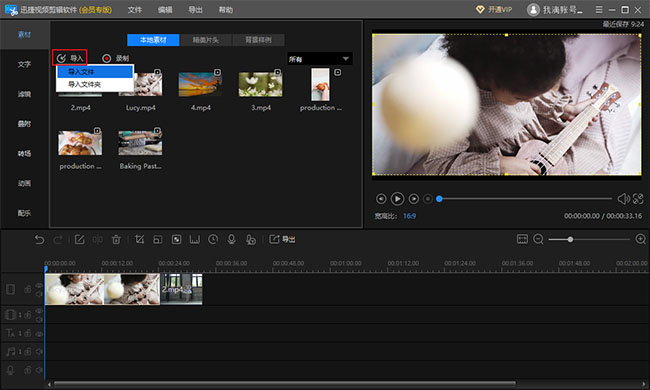Enter fullscreen preview mode
Image resolution: width=650 pixels, height=390 pixels.
tap(638, 199)
